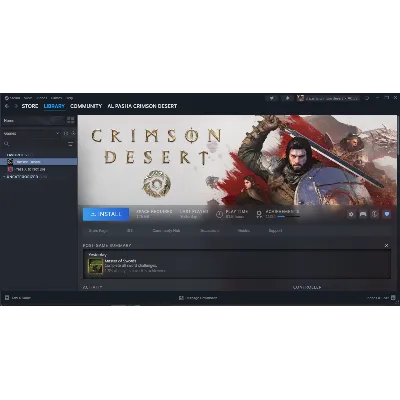Click the account avatar in title bar
The image size is (400, 400).
click(301, 98)
